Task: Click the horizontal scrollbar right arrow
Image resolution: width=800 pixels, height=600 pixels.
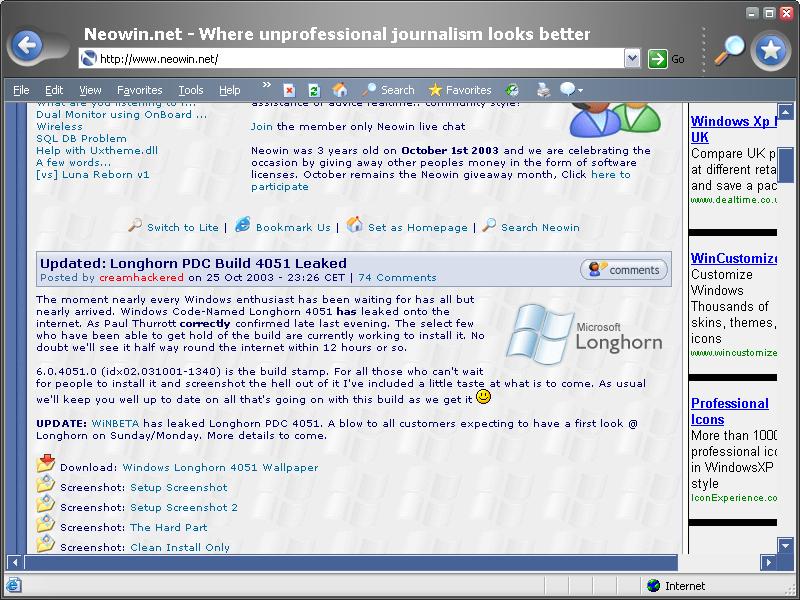Action: pyautogui.click(x=768, y=563)
